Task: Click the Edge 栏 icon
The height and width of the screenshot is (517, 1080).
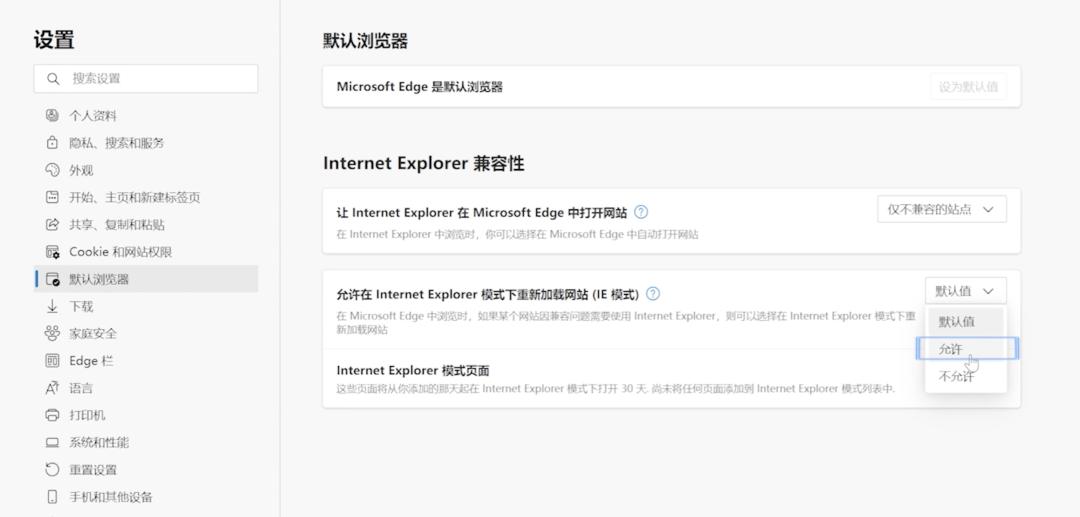Action: pyautogui.click(x=52, y=361)
